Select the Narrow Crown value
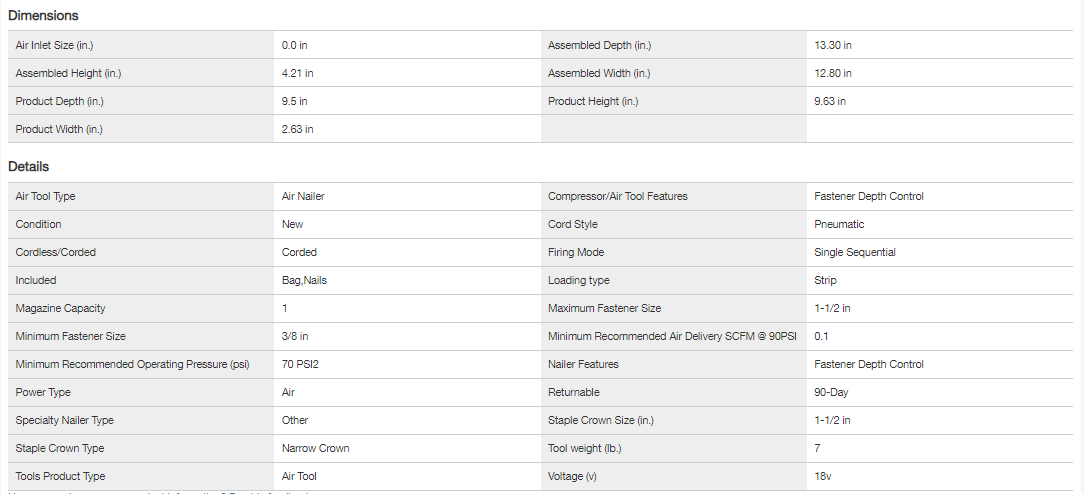The height and width of the screenshot is (494, 1084). tap(315, 448)
